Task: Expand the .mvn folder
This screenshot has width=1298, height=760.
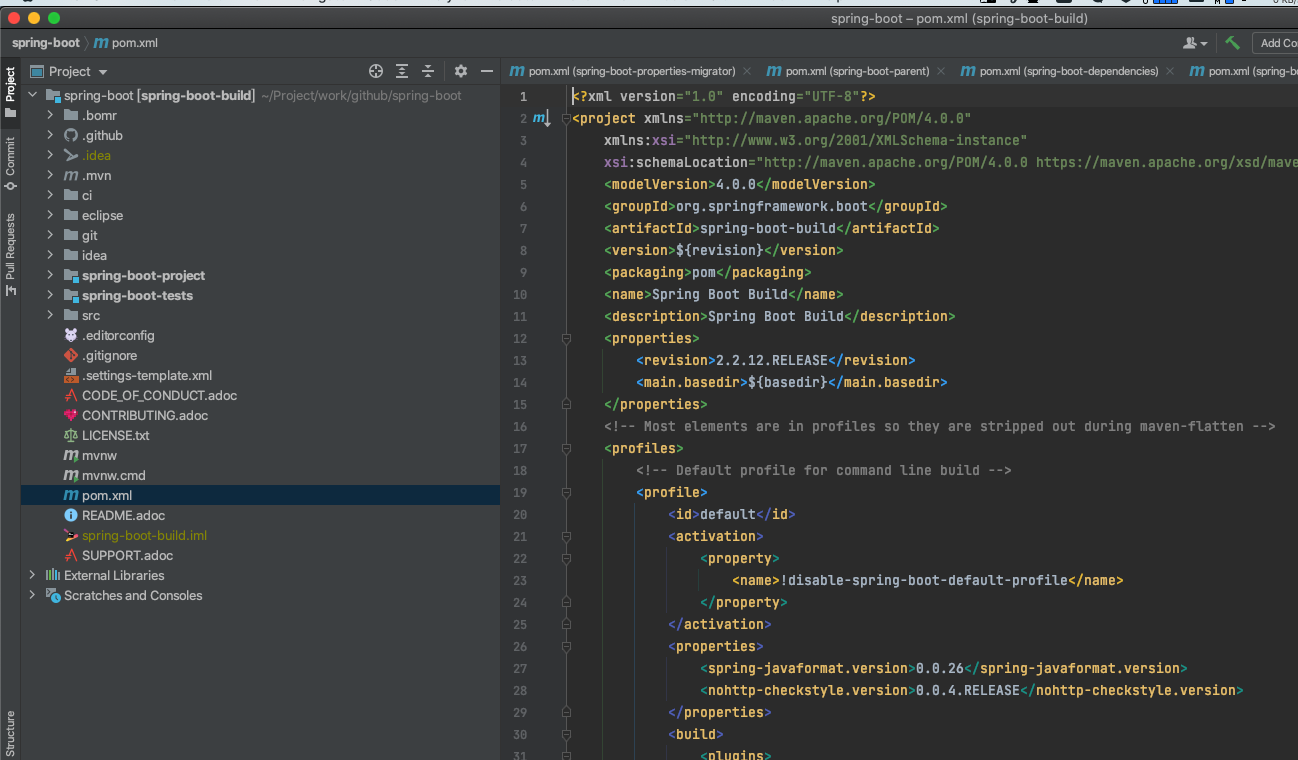Action: coord(50,175)
